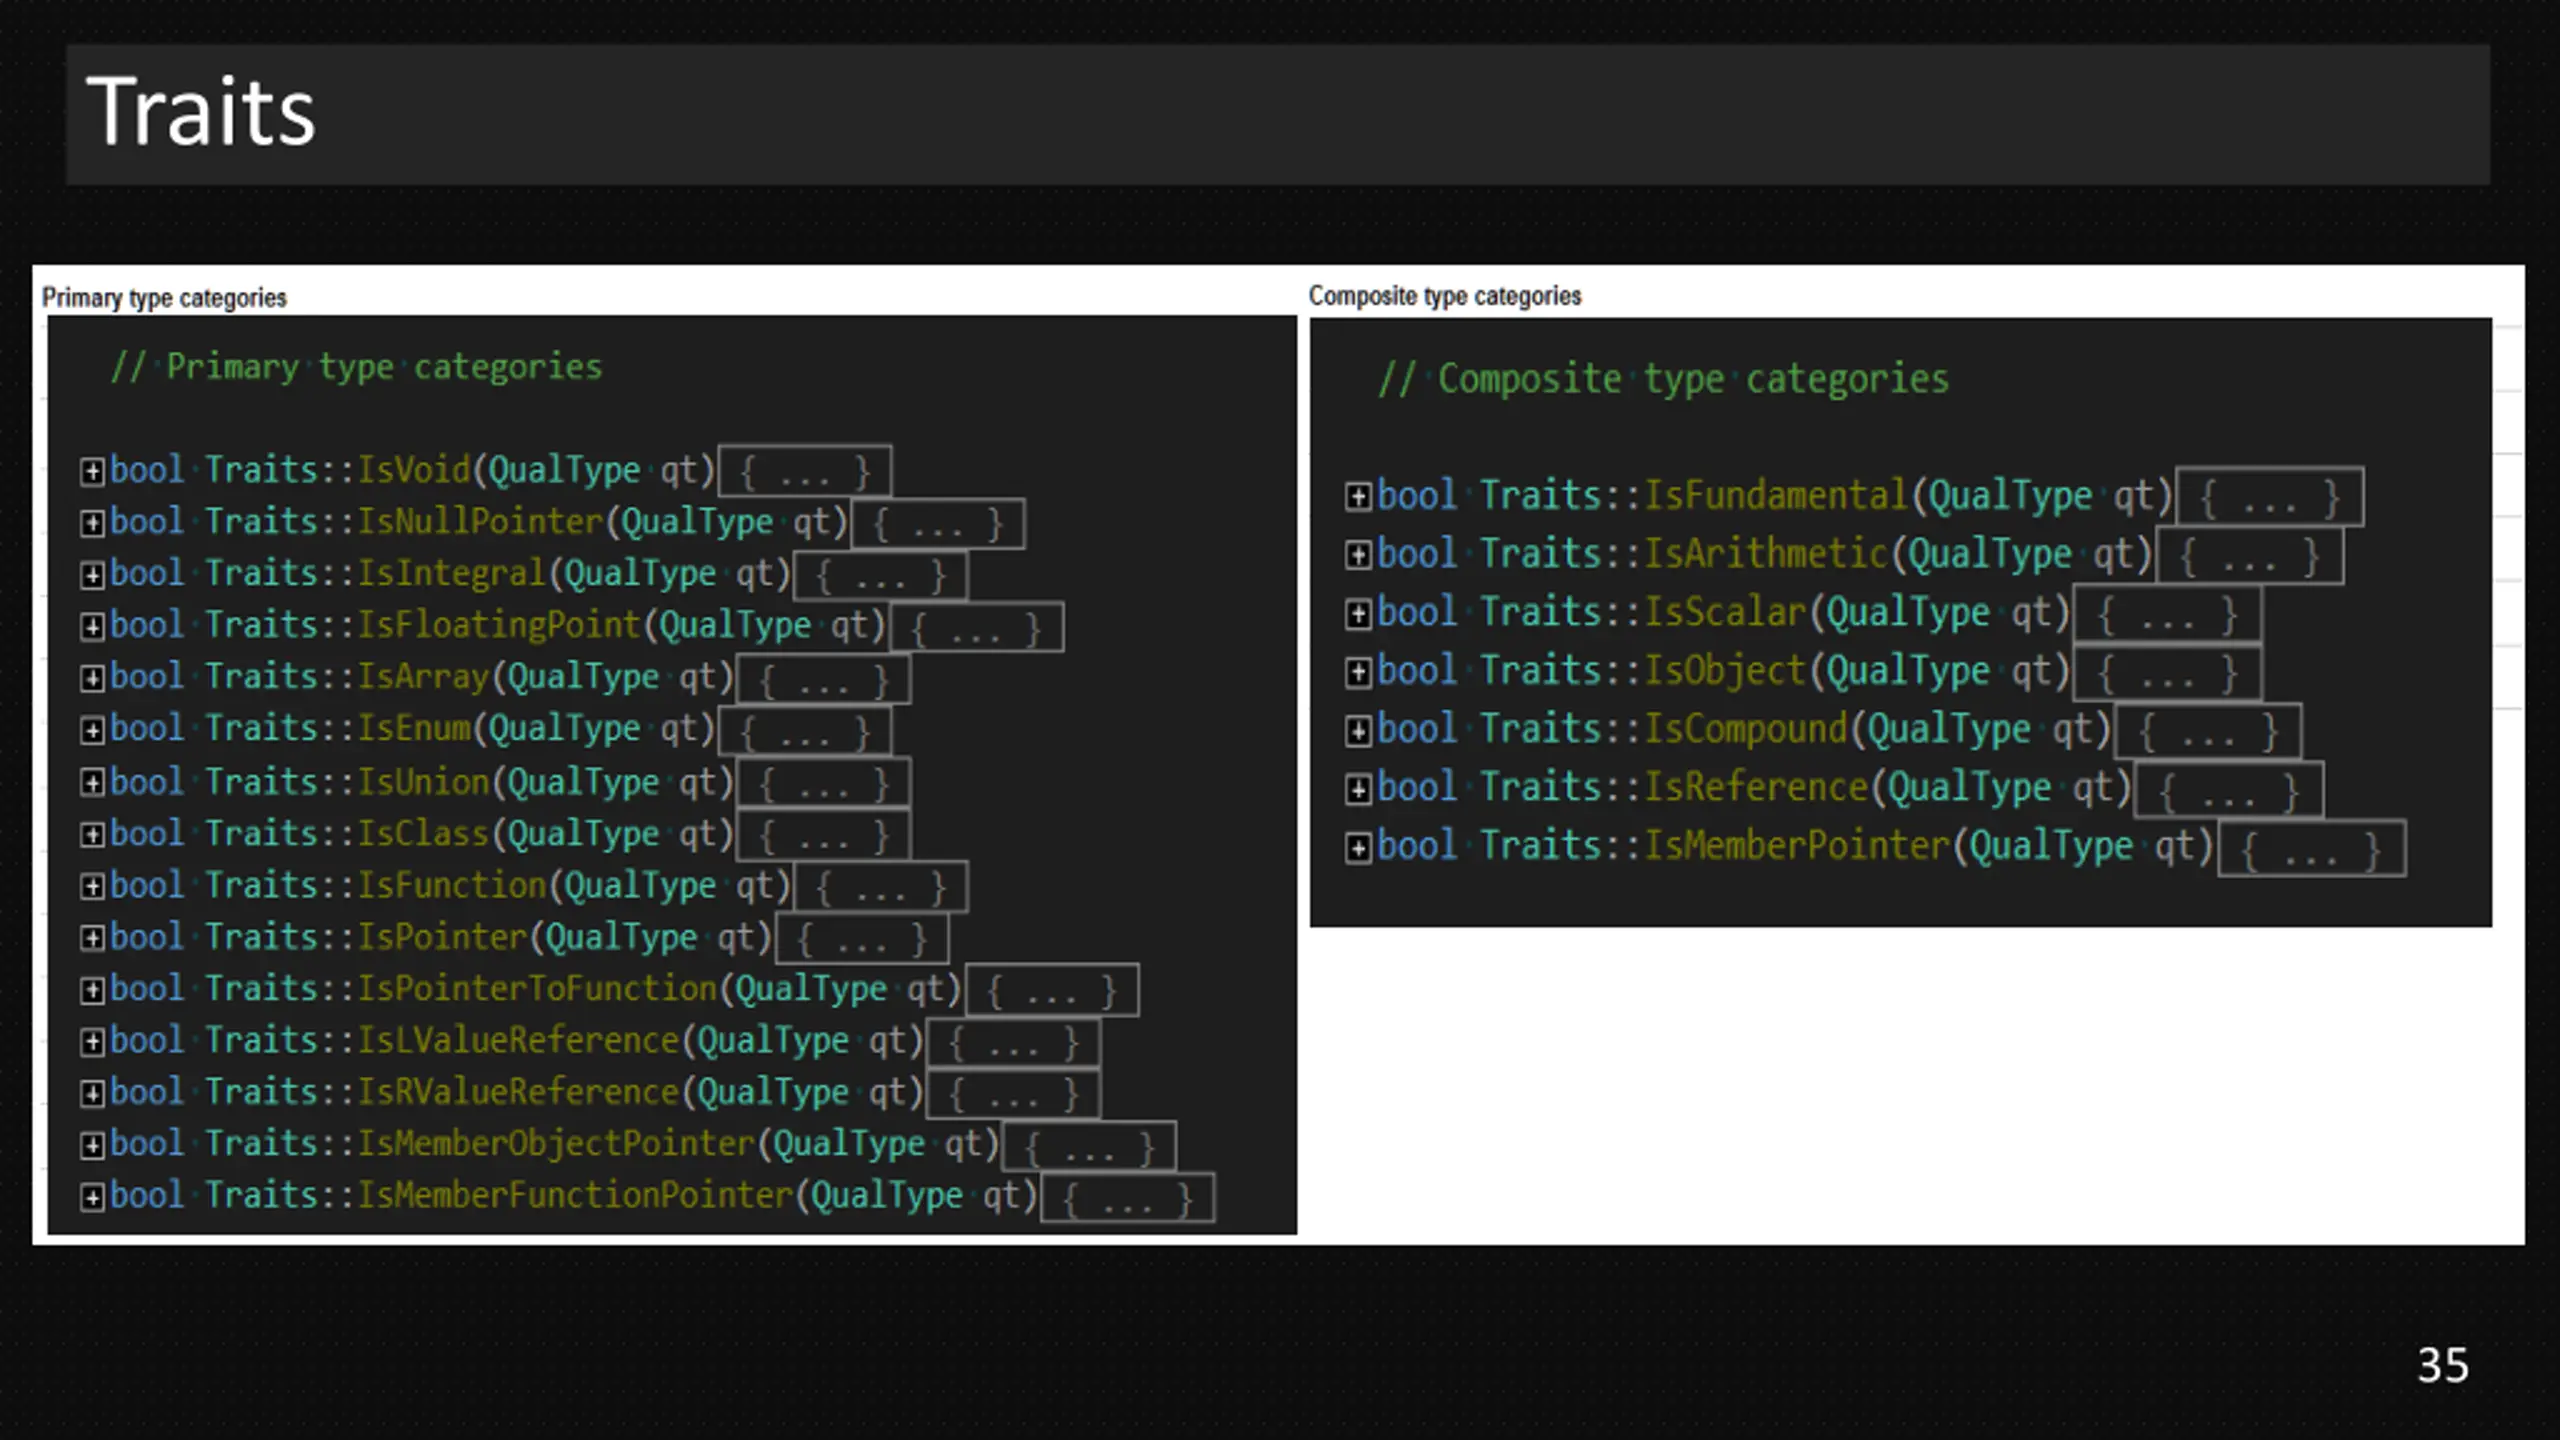Screen dimensions: 2560x1440
Task: Click collapsed braces after IsObject
Action: pyautogui.click(x=2167, y=673)
